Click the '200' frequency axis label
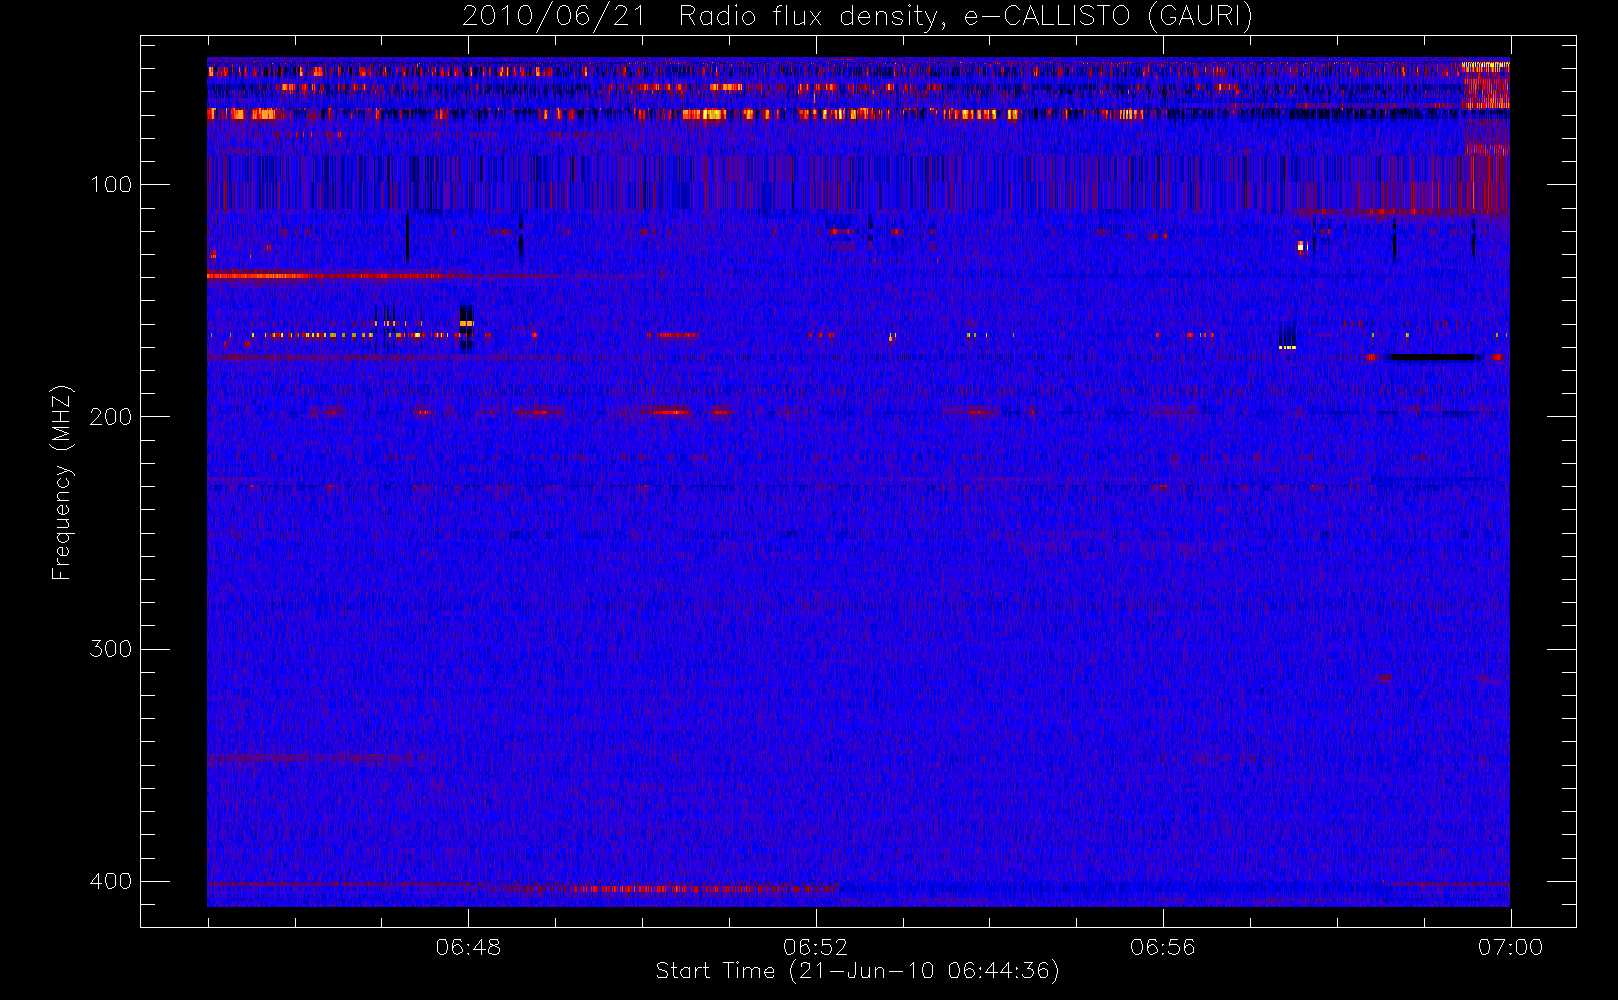 [110, 417]
